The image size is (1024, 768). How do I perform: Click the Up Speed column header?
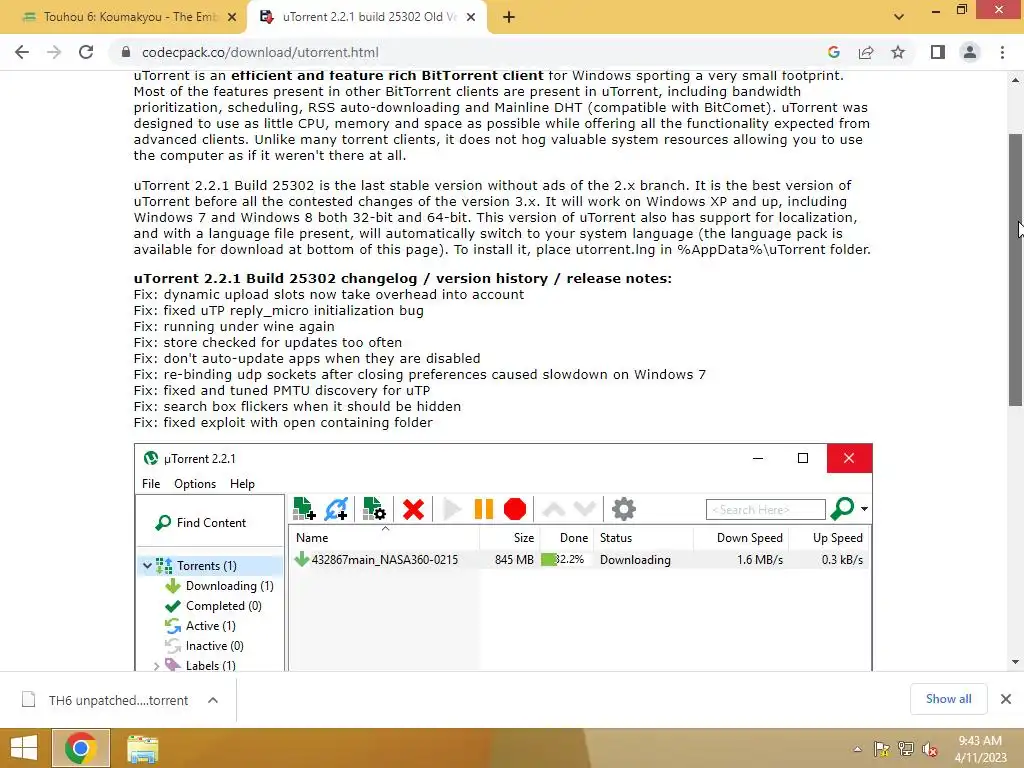(828, 537)
